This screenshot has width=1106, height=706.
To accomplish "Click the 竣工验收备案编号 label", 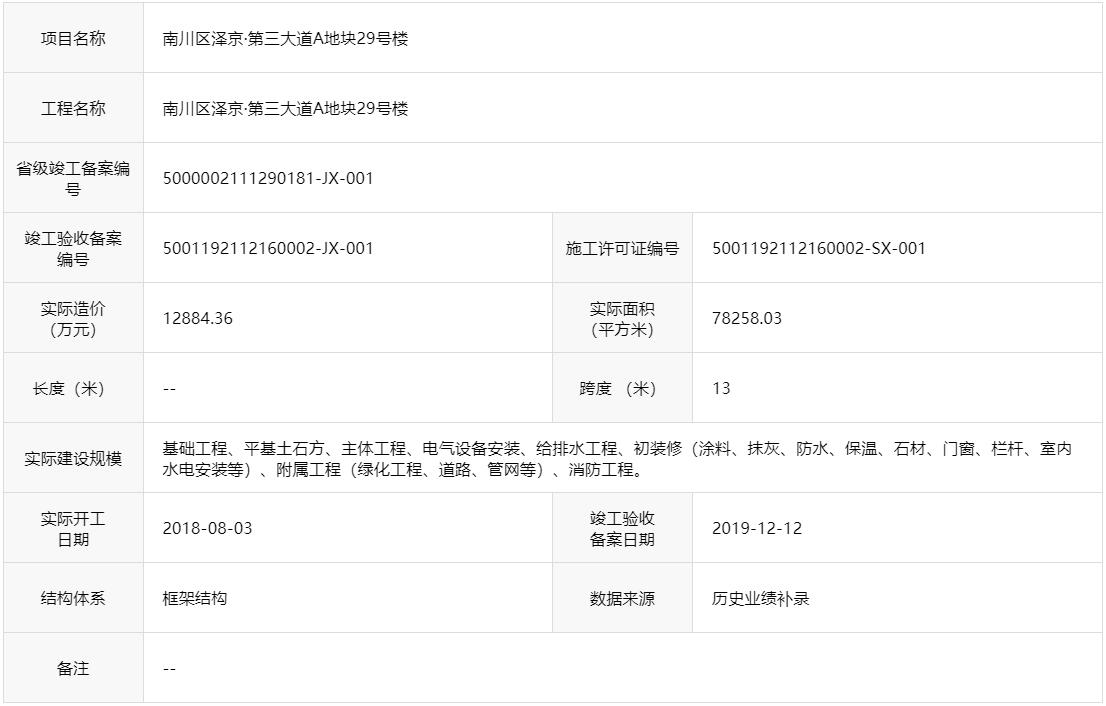I will (x=73, y=248).
